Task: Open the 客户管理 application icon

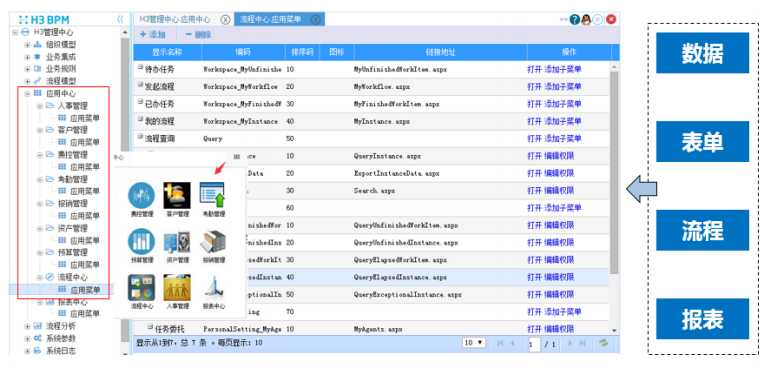Action: pyautogui.click(x=177, y=196)
